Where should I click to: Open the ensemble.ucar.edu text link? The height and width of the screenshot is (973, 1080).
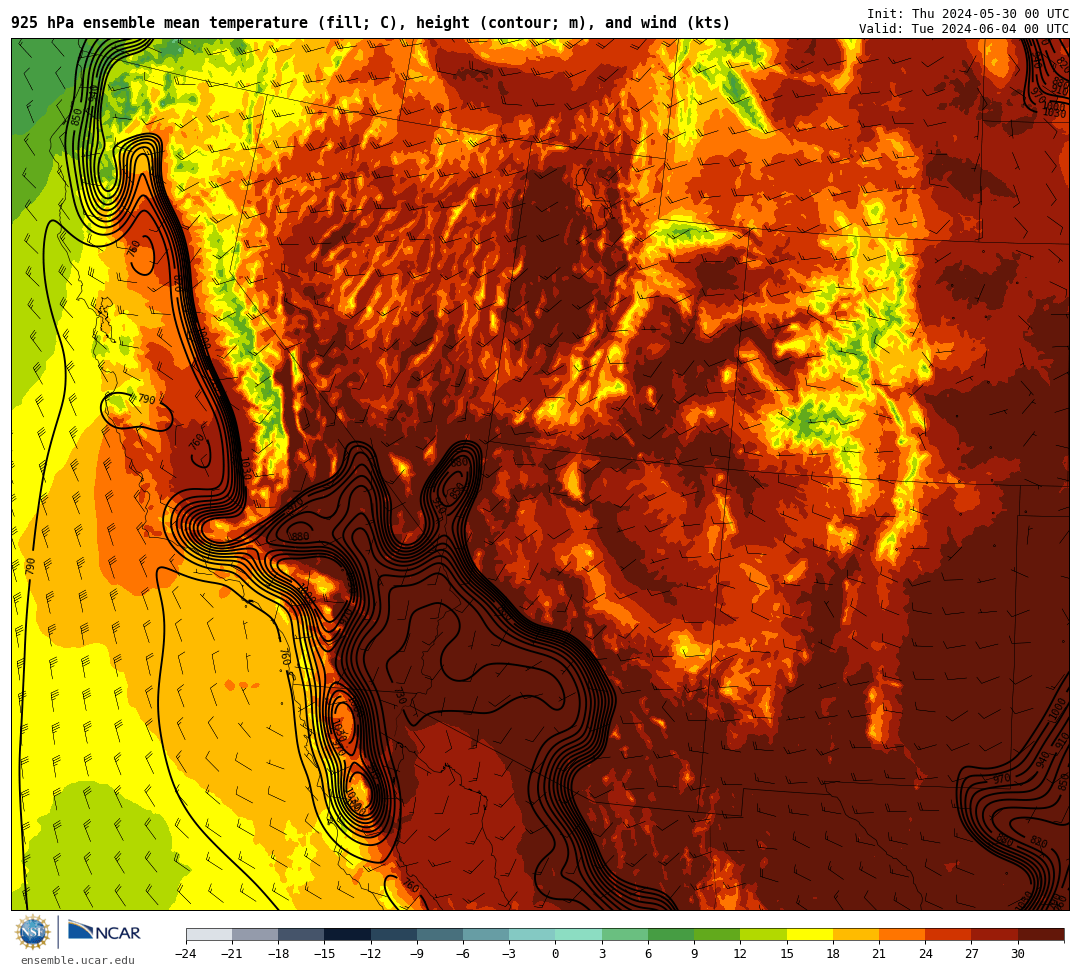[78, 960]
